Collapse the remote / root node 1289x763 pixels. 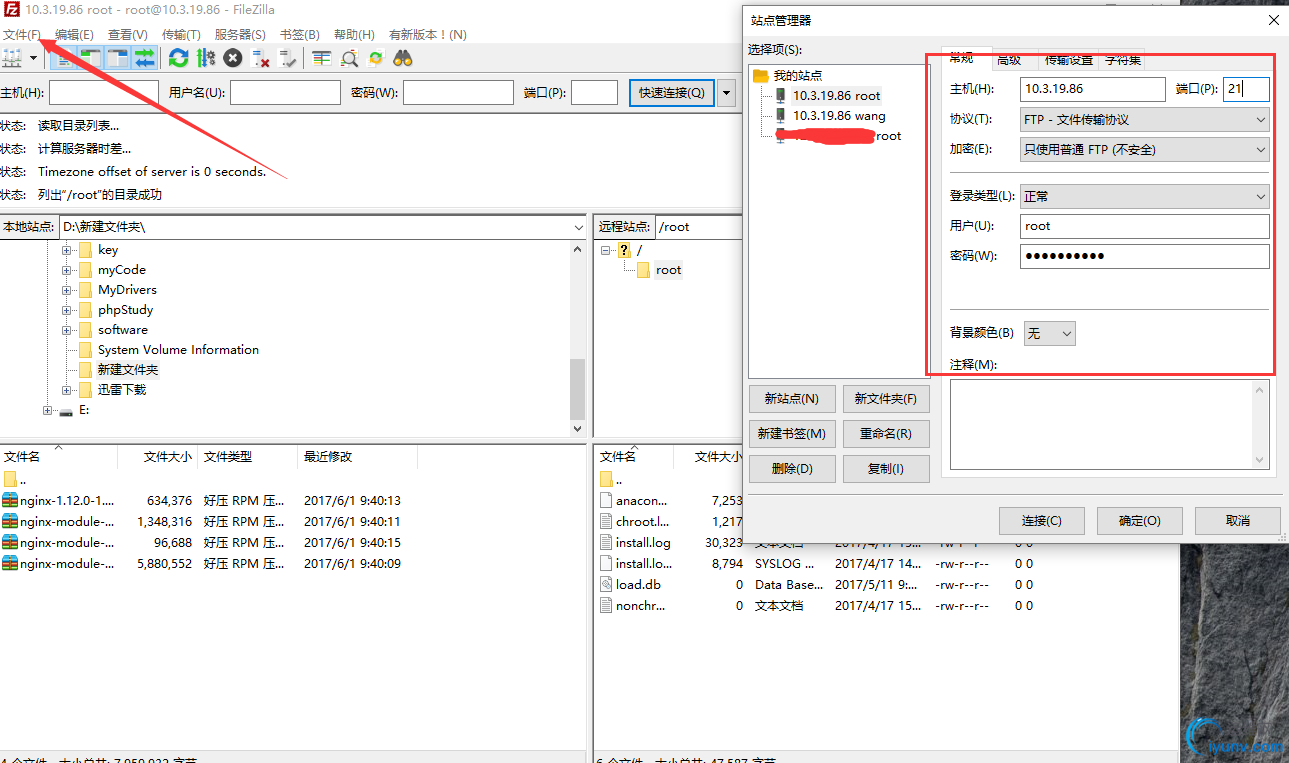tap(606, 250)
